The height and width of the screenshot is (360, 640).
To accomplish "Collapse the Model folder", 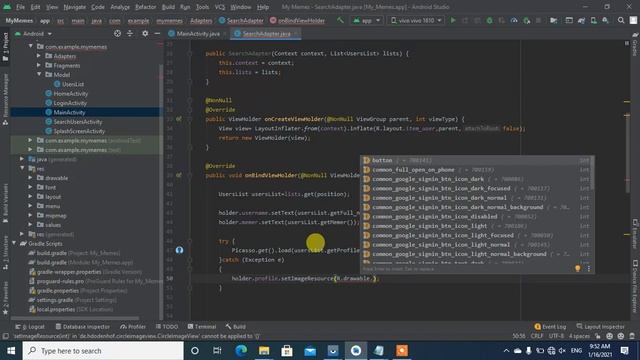I will tap(39, 74).
